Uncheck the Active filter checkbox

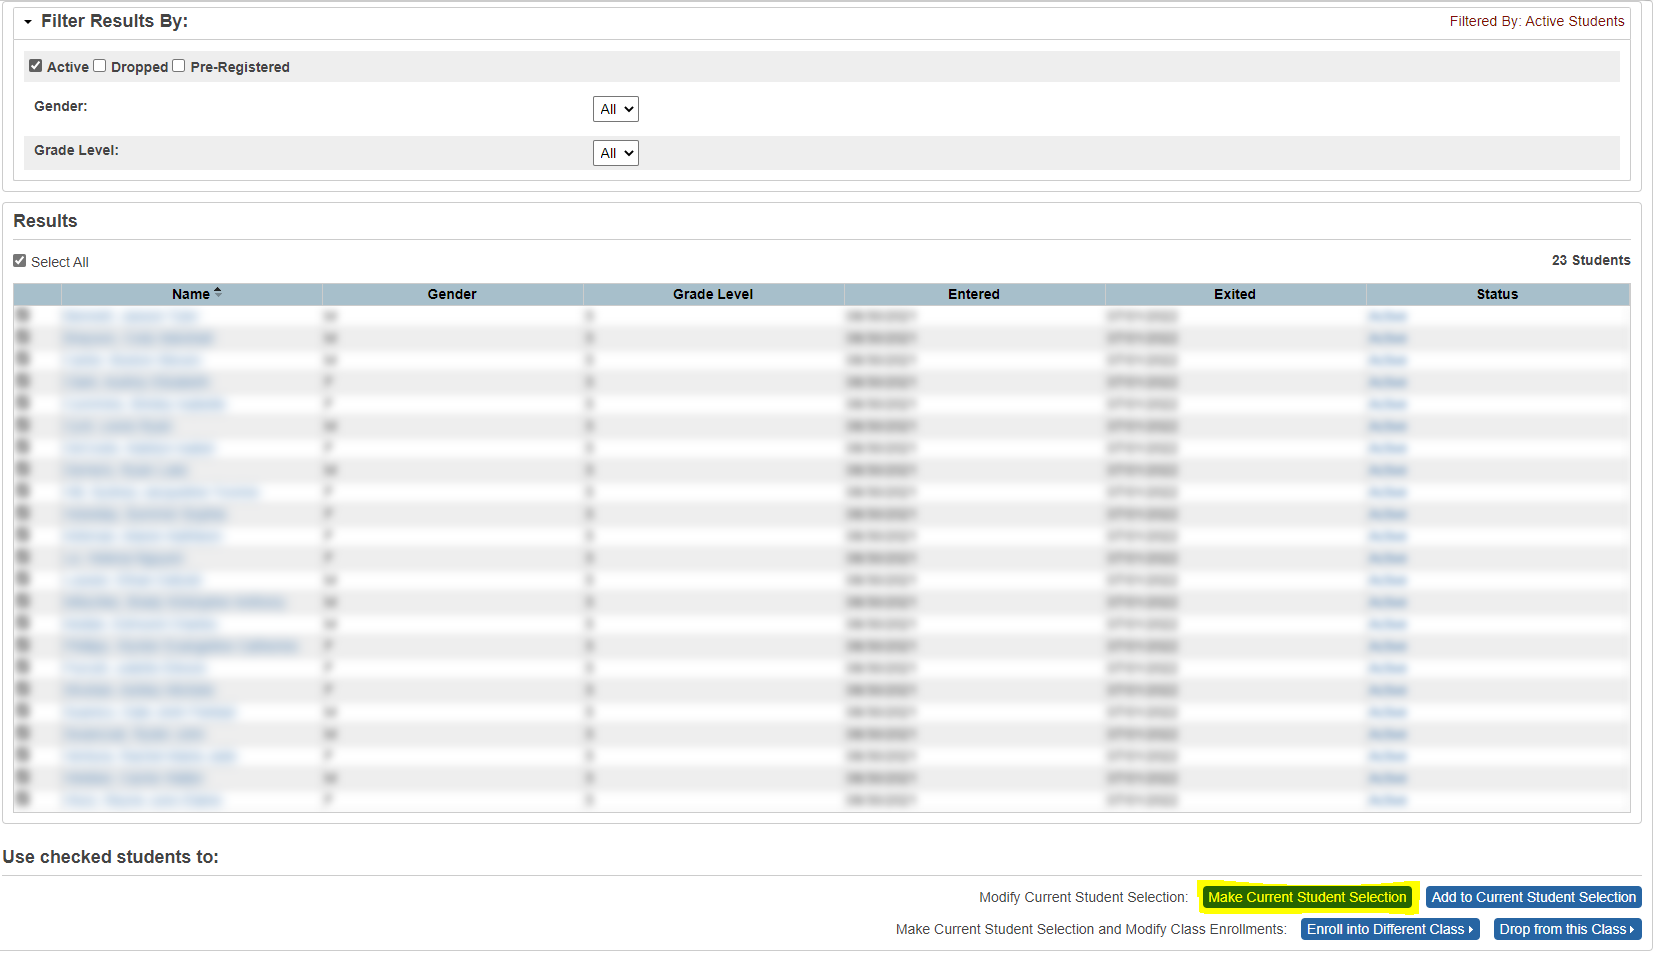tap(36, 66)
